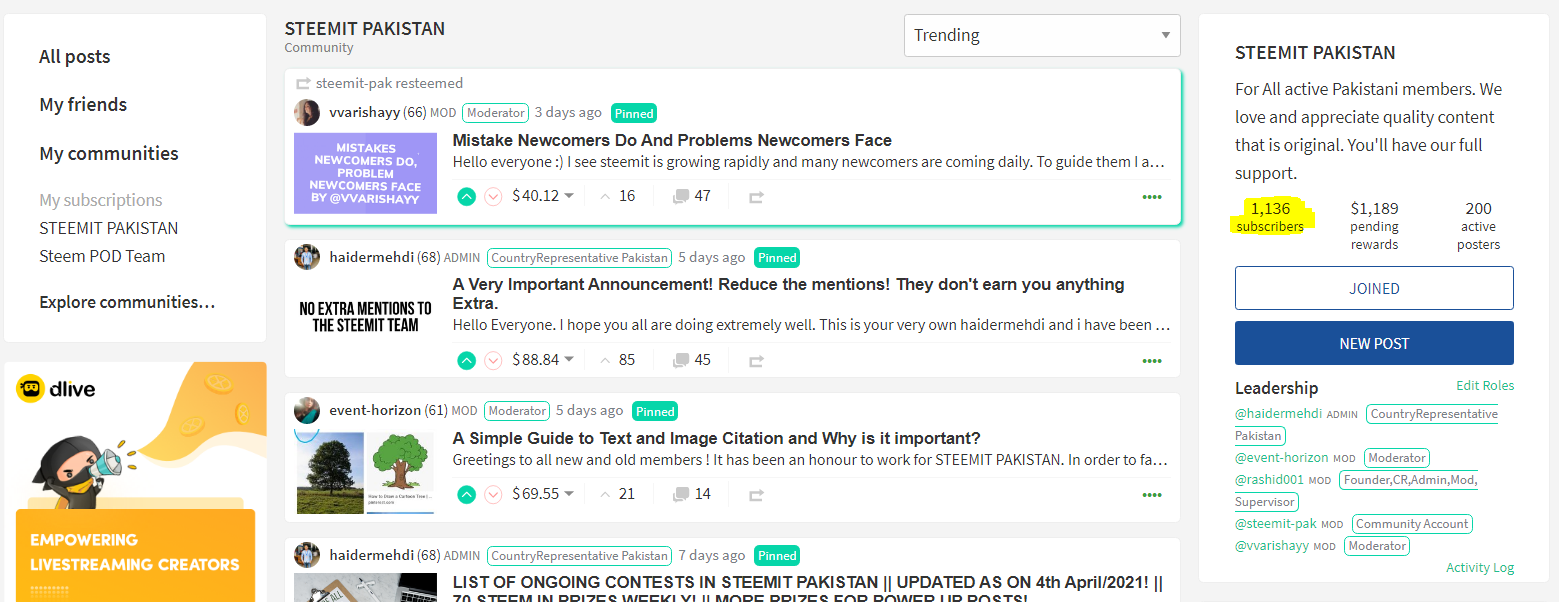Open My friends feed
This screenshot has height=602, width=1559.
(83, 105)
